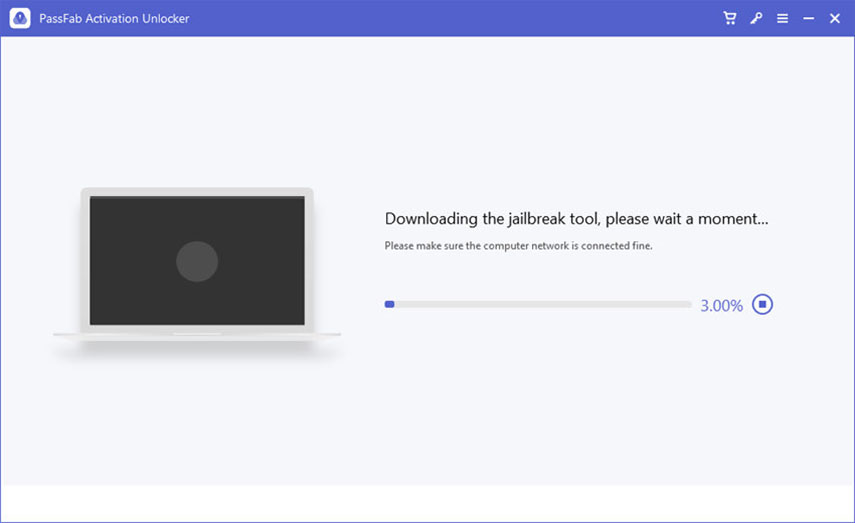Click the filled blue part of progress bar
The height and width of the screenshot is (523, 855).
click(389, 304)
